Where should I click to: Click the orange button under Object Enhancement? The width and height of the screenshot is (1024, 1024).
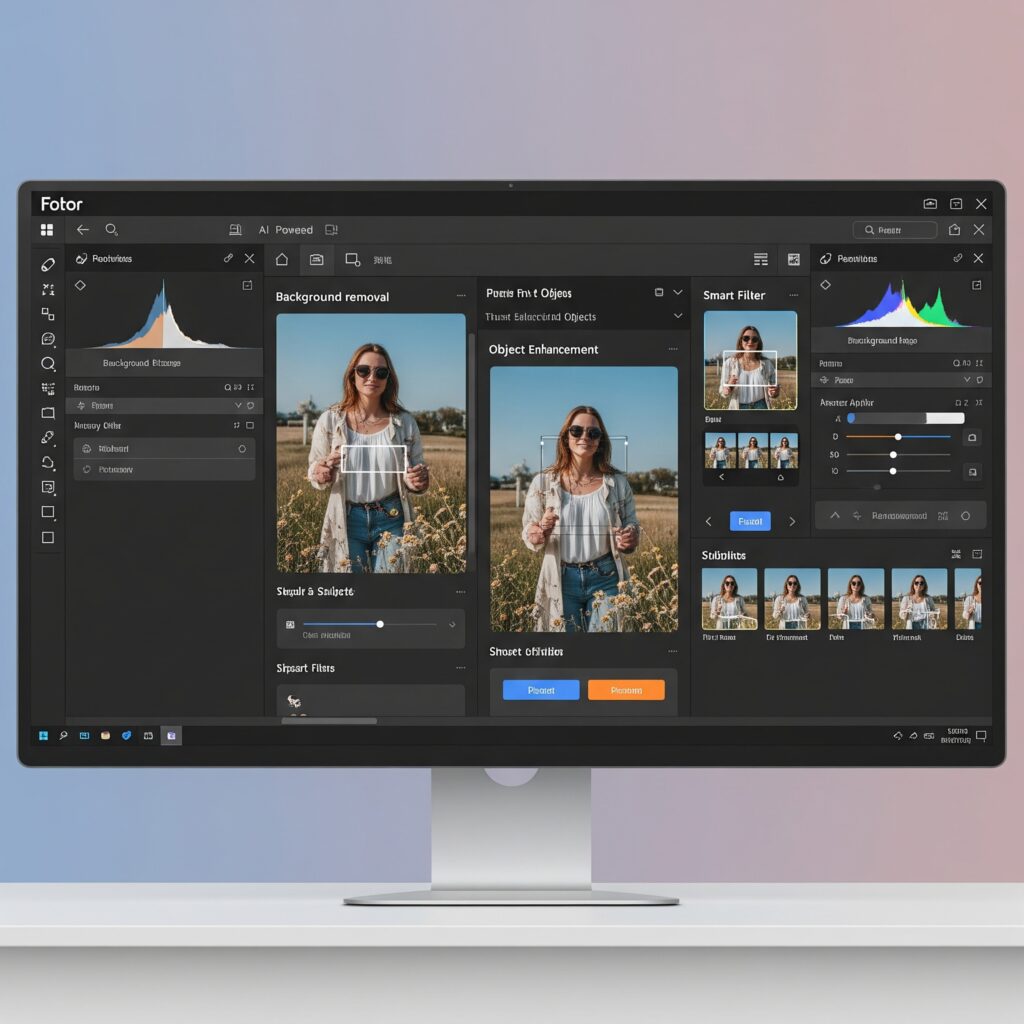(x=626, y=690)
